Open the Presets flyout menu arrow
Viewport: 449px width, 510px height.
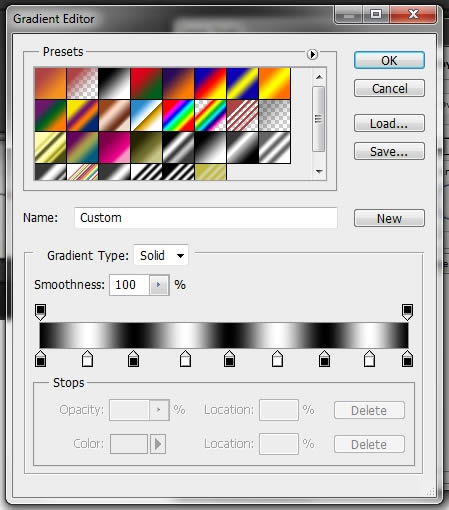pyautogui.click(x=312, y=54)
